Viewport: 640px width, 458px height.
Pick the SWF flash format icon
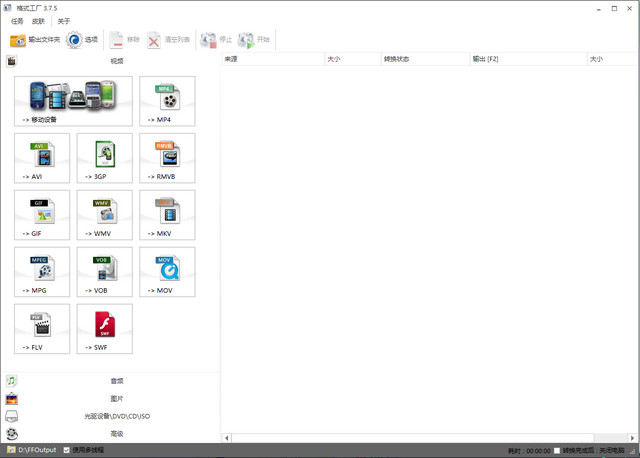tap(104, 329)
